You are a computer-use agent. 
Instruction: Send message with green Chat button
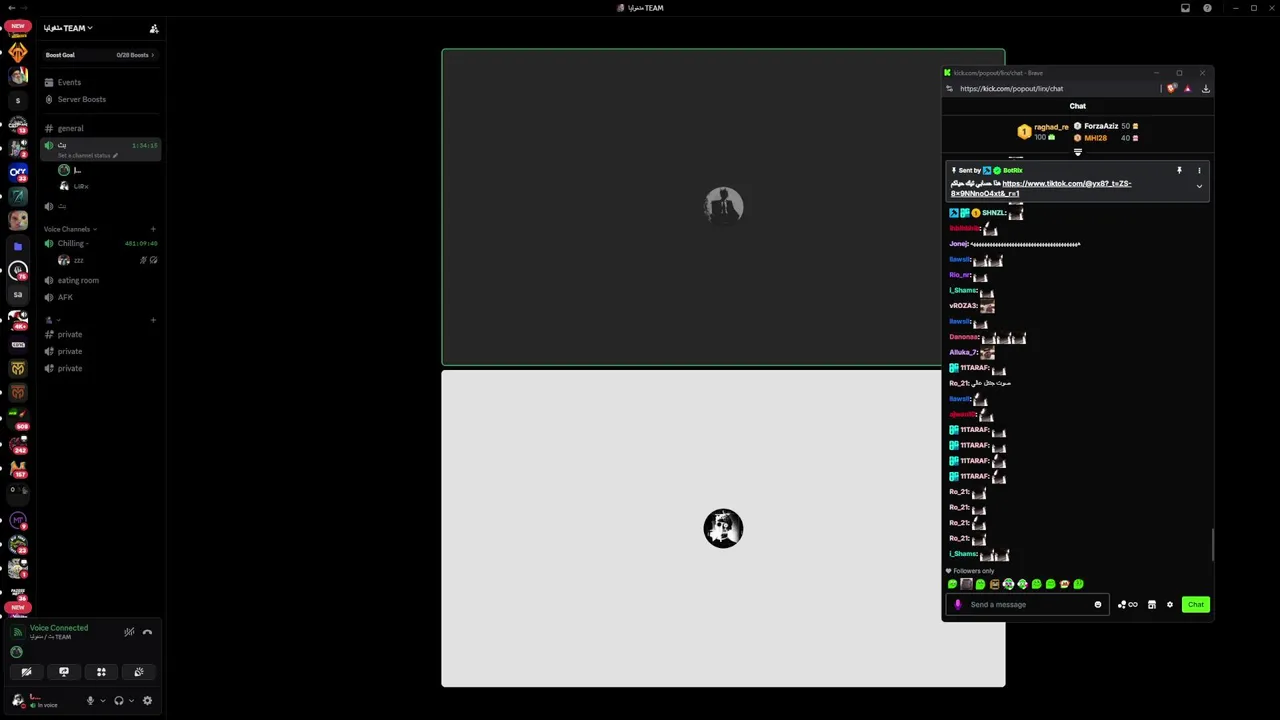tap(1196, 604)
